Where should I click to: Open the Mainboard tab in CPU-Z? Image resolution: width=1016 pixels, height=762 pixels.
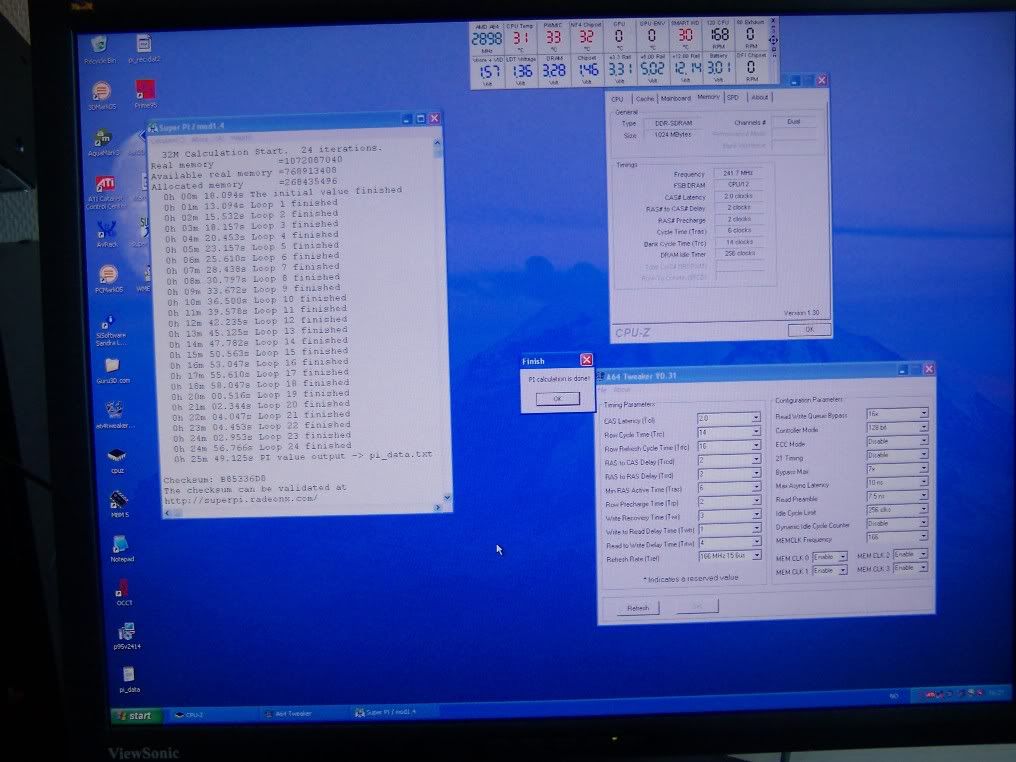tap(675, 98)
